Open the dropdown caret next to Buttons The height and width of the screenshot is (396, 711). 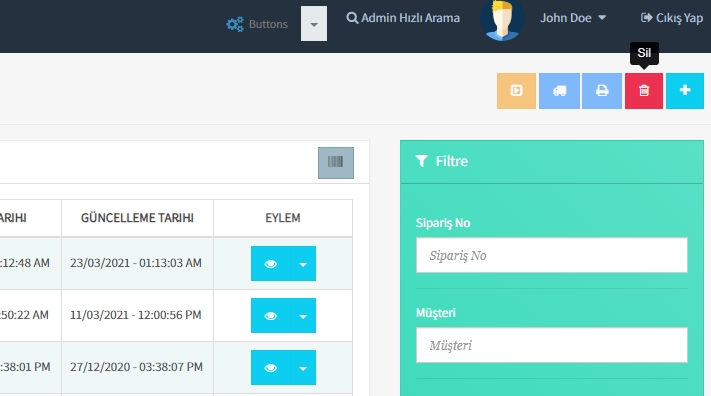click(314, 24)
